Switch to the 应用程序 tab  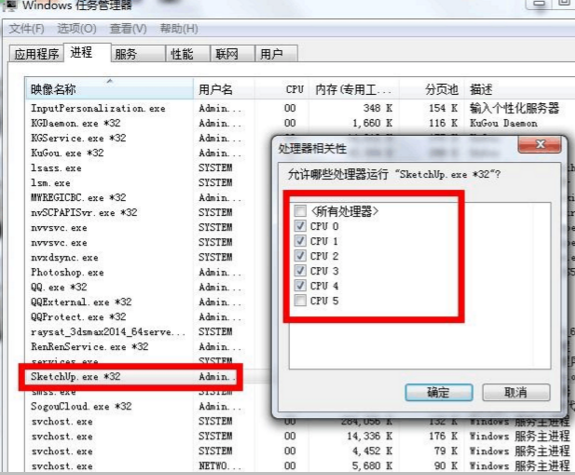click(36, 54)
